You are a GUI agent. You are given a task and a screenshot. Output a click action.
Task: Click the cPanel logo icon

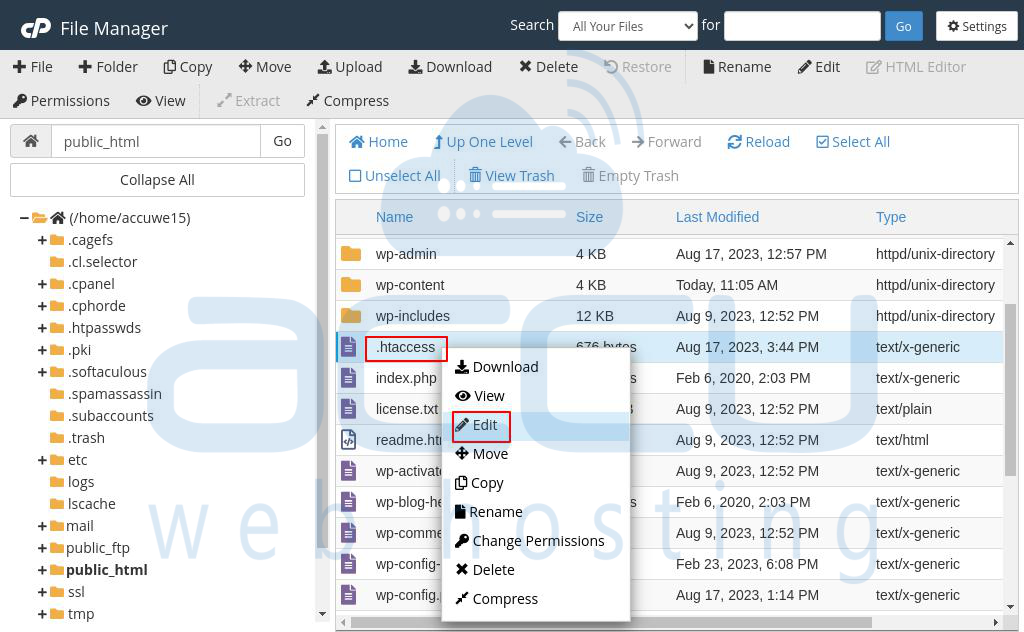(x=35, y=28)
